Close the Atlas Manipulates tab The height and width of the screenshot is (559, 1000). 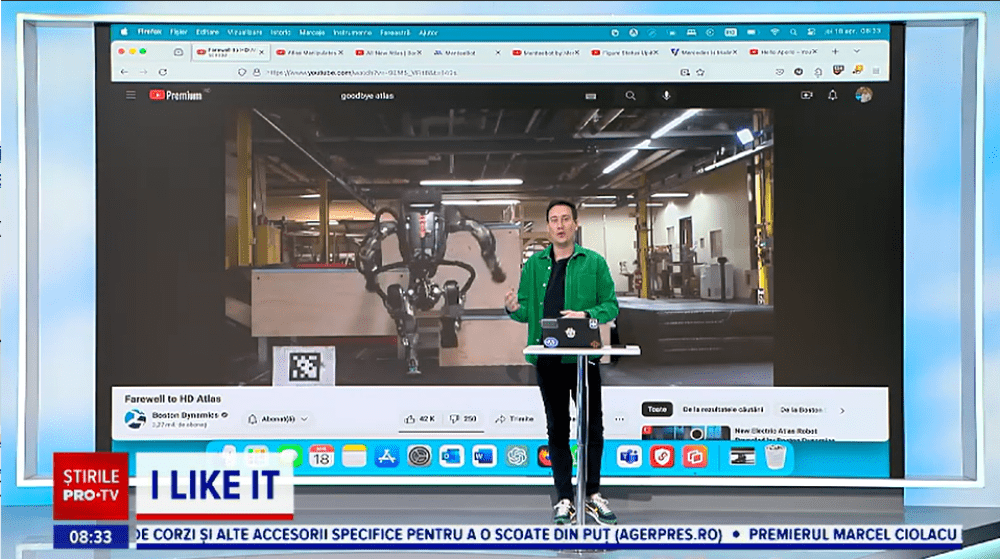[341, 52]
